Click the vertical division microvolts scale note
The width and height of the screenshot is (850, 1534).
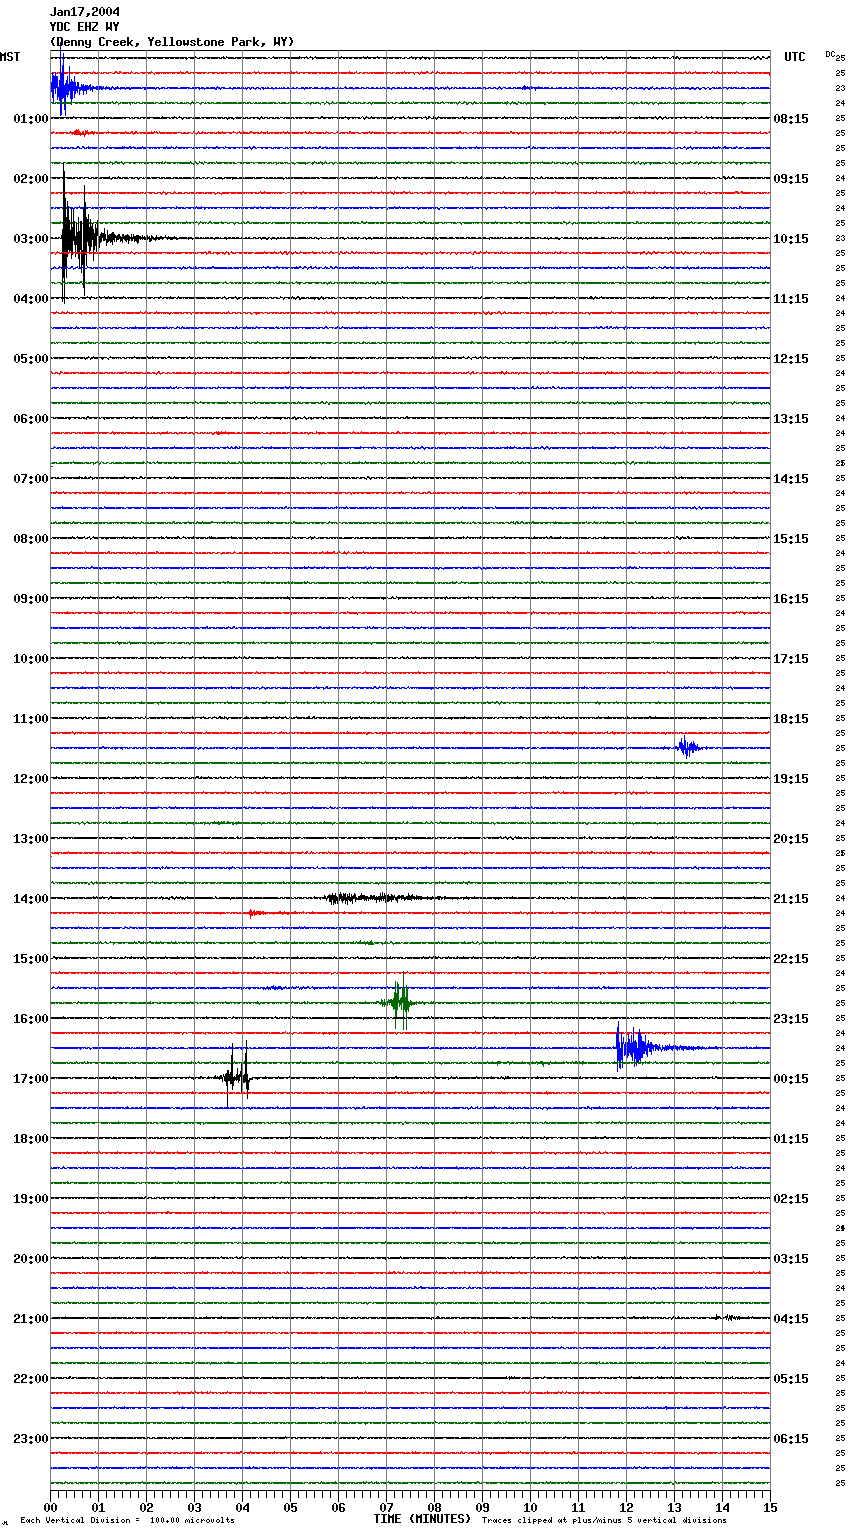tap(127, 1521)
